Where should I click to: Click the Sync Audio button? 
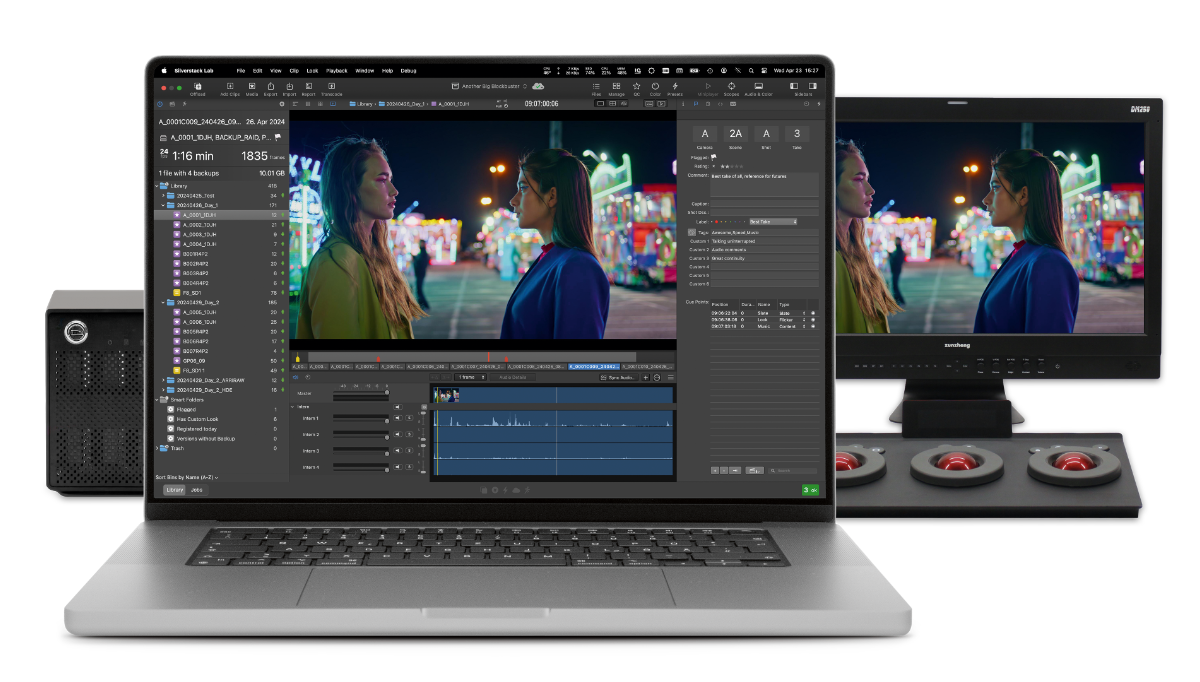tap(619, 377)
